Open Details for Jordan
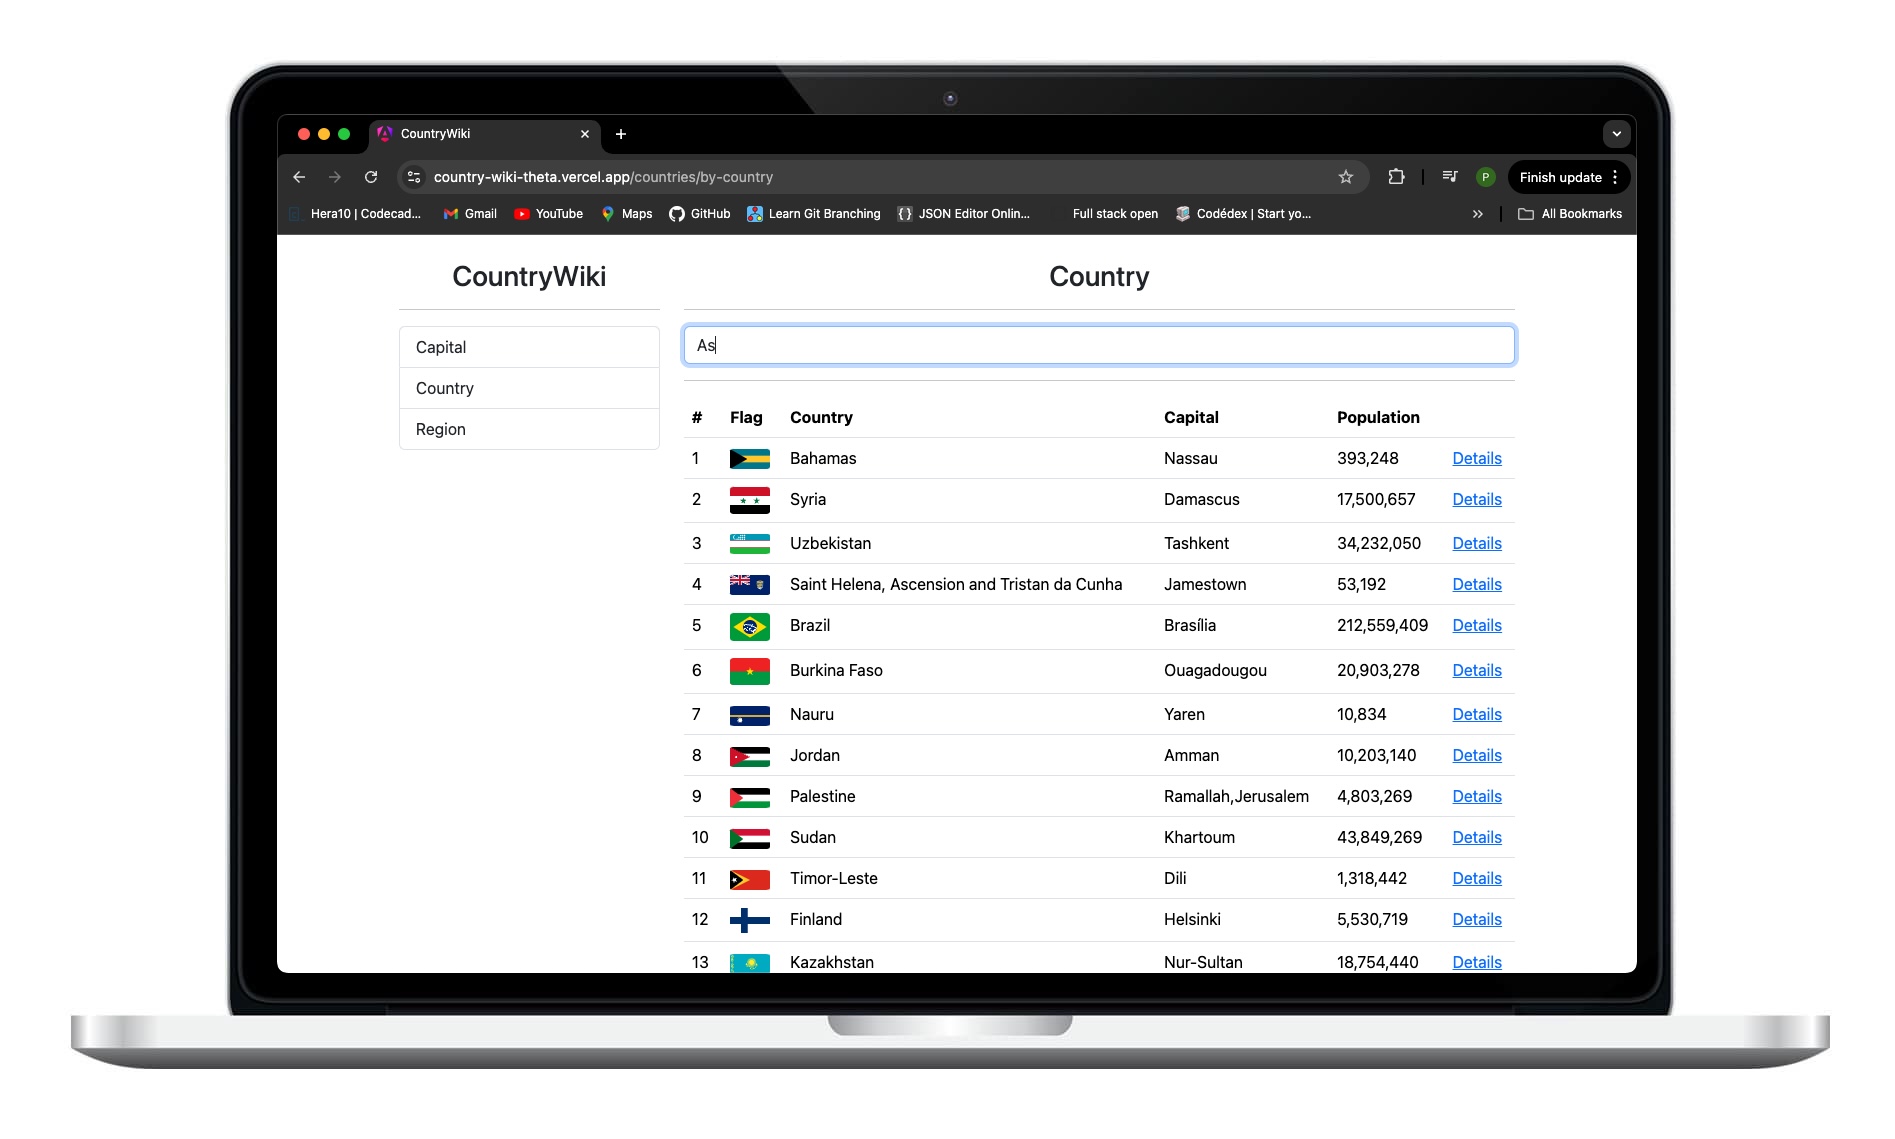The height and width of the screenshot is (1139, 1895). point(1477,755)
